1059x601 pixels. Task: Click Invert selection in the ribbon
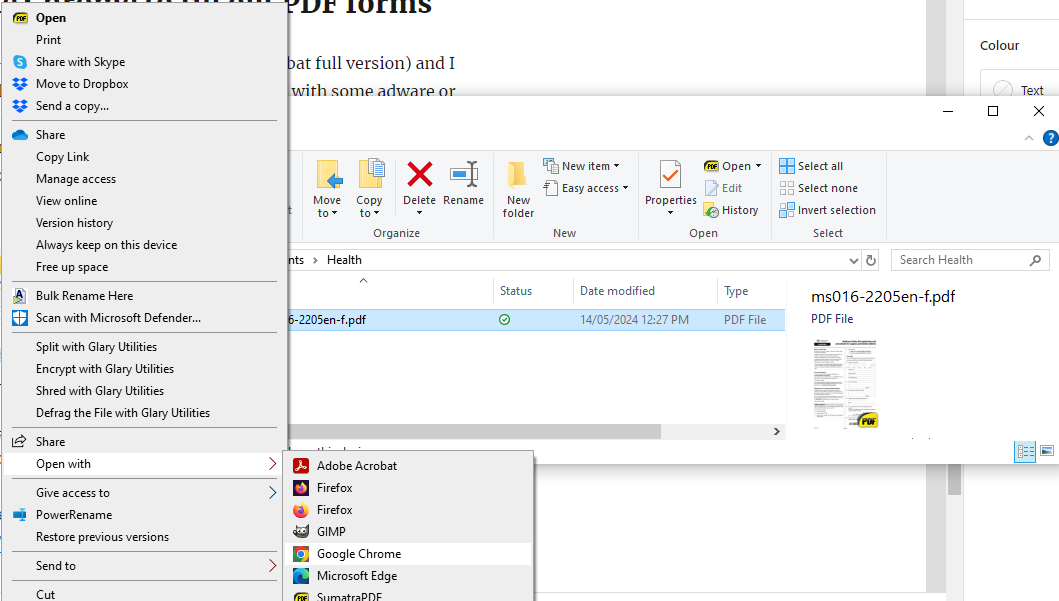point(827,211)
